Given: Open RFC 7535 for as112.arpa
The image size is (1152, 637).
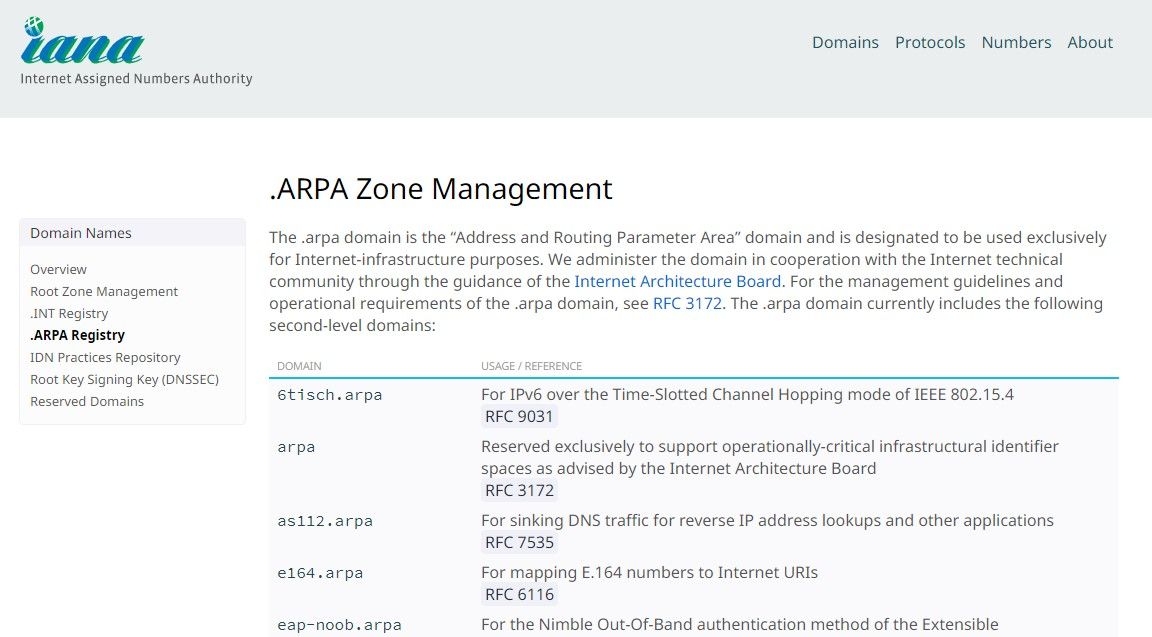Looking at the screenshot, I should pos(518,542).
